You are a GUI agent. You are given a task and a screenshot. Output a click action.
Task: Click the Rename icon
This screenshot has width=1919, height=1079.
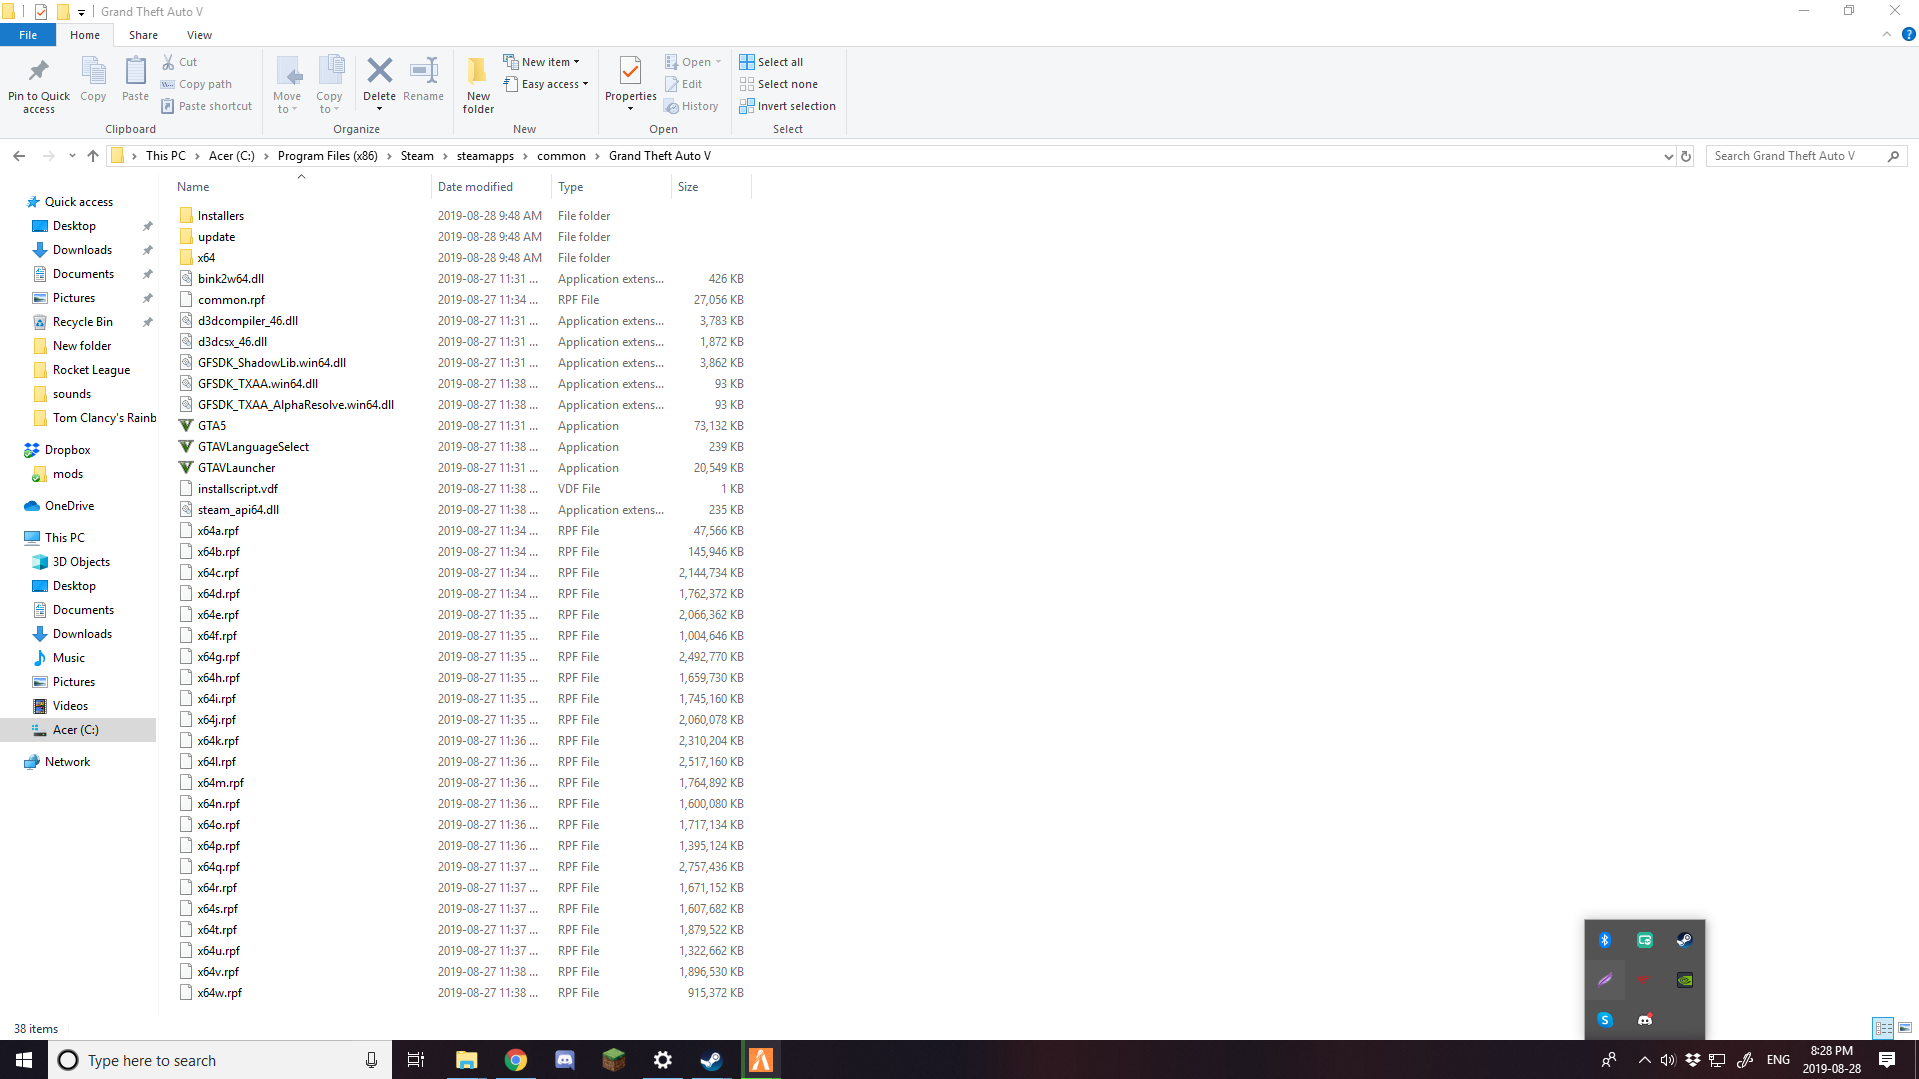coord(422,75)
